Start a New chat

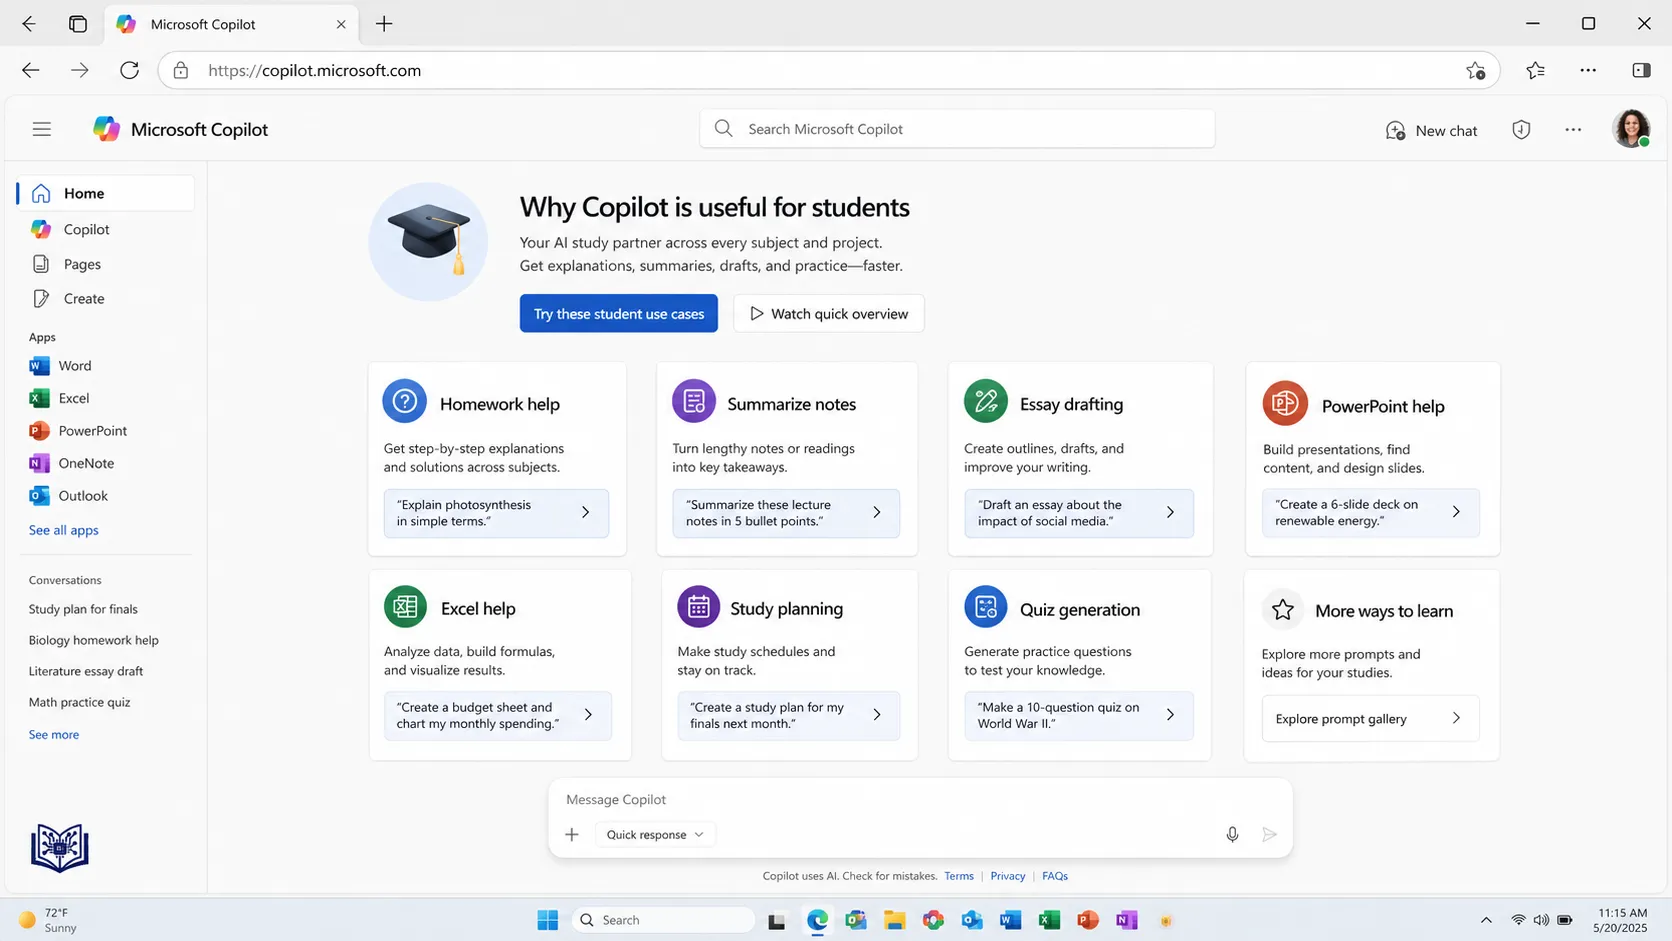click(x=1431, y=131)
